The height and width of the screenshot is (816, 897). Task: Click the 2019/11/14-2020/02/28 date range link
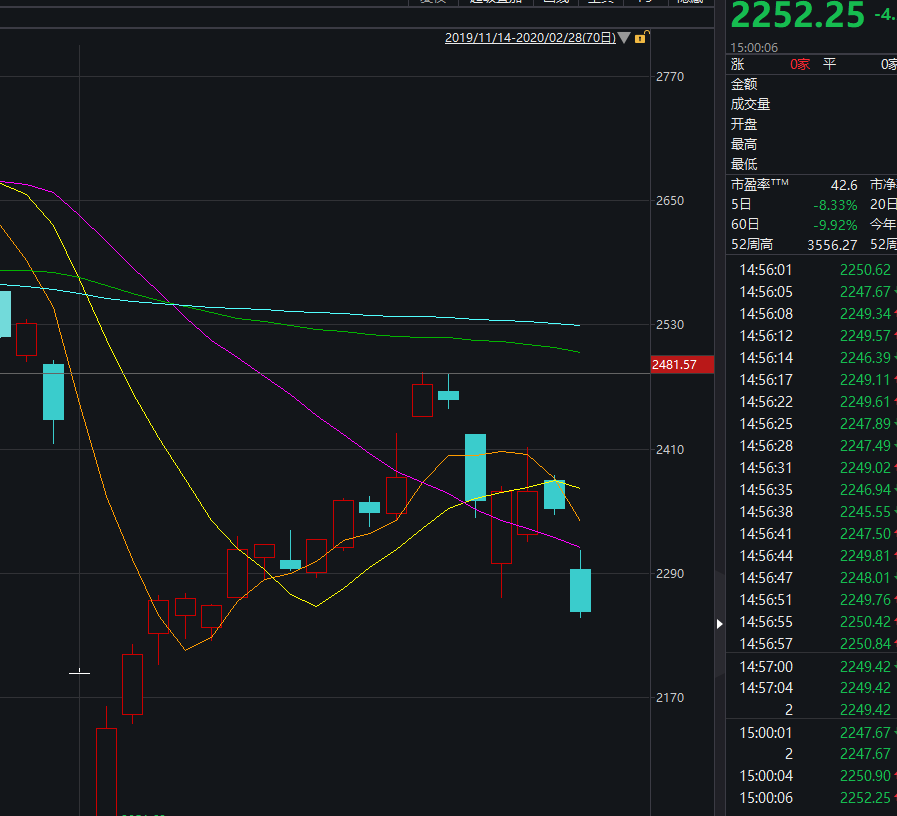click(530, 38)
